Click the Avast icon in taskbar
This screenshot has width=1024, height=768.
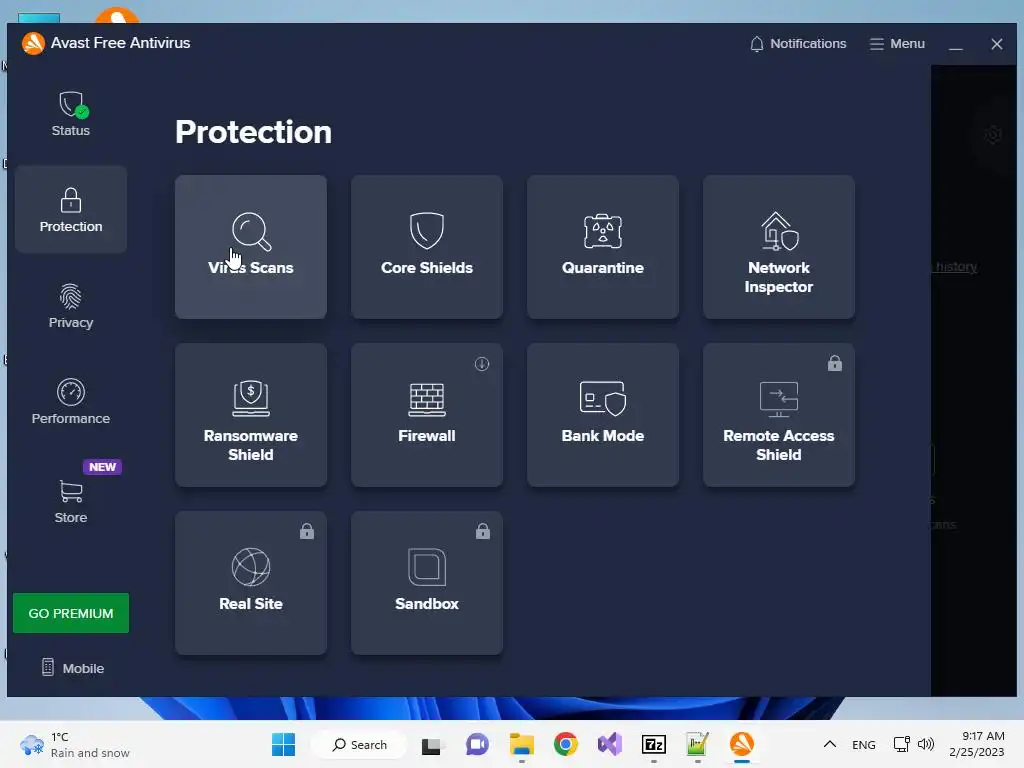pyautogui.click(x=742, y=744)
